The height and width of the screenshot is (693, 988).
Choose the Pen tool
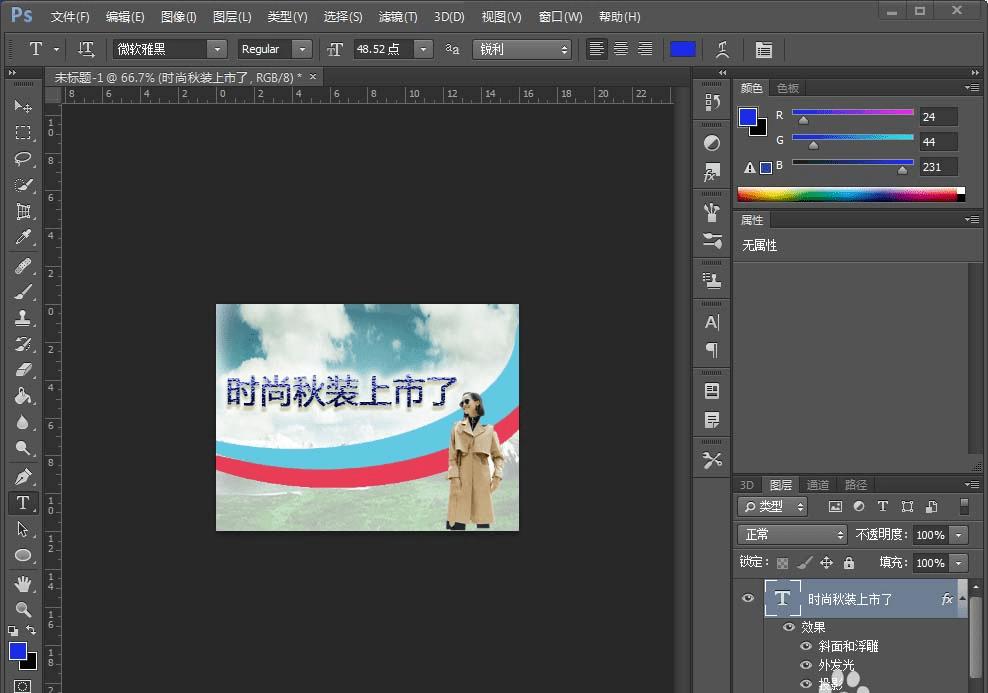point(23,476)
